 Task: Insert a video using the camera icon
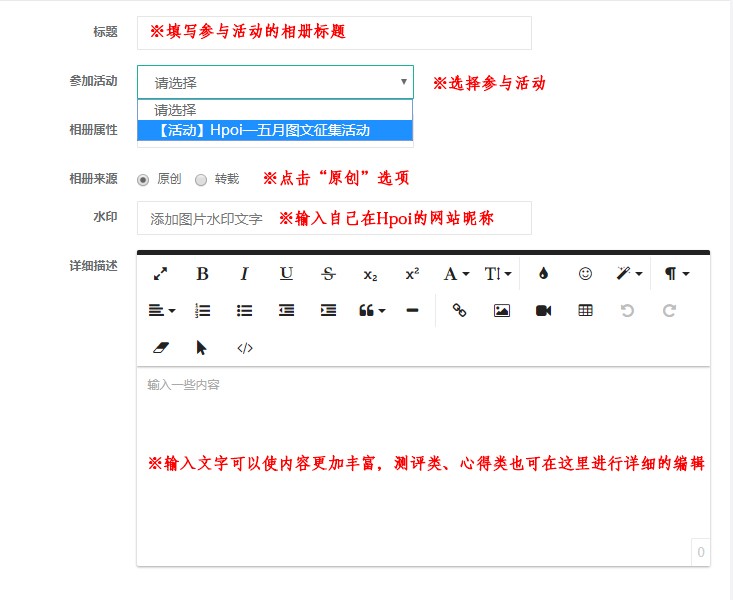point(544,311)
